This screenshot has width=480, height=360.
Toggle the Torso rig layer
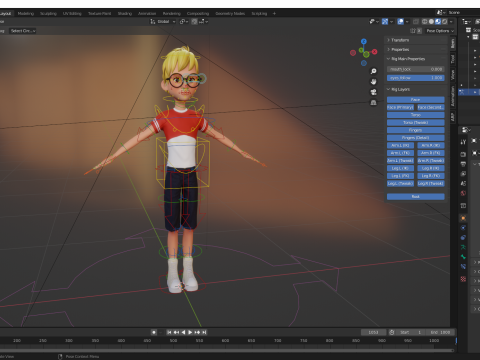tap(416, 115)
